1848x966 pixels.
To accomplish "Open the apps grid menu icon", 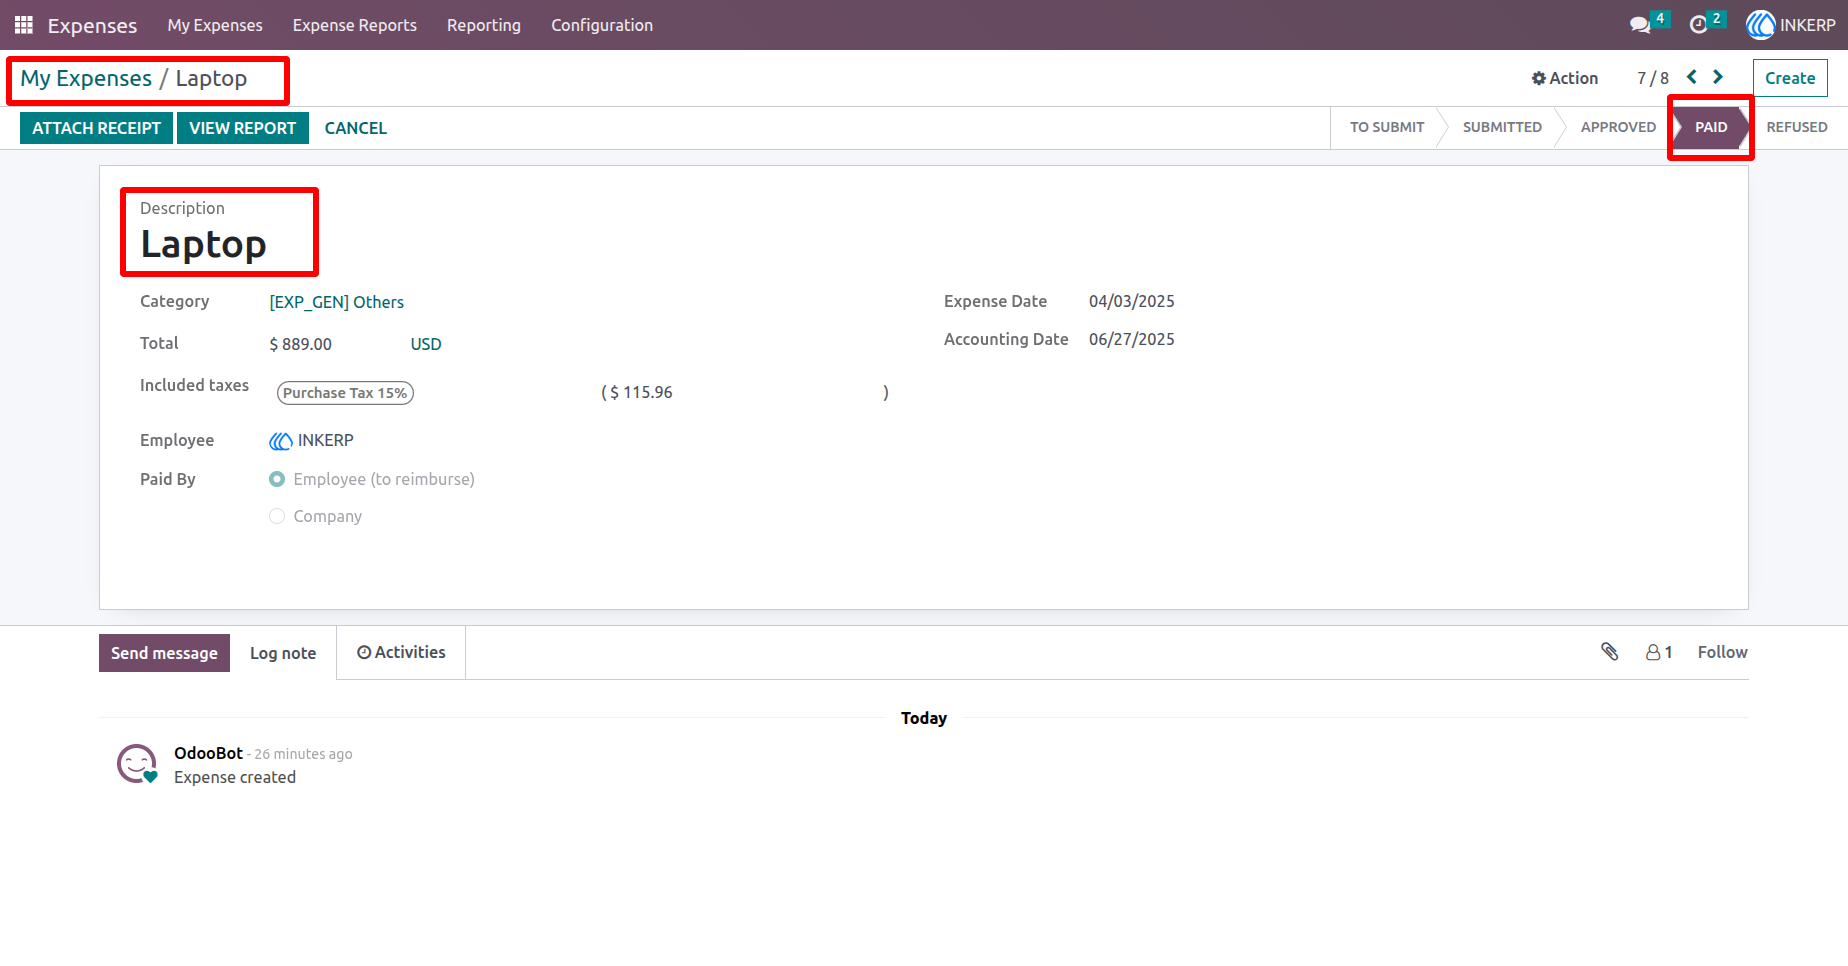I will 24,25.
